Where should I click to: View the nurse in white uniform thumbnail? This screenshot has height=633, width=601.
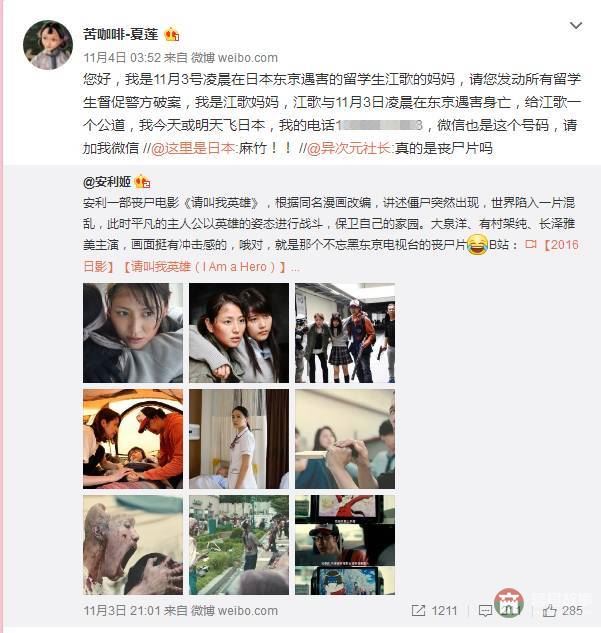pyautogui.click(x=239, y=439)
